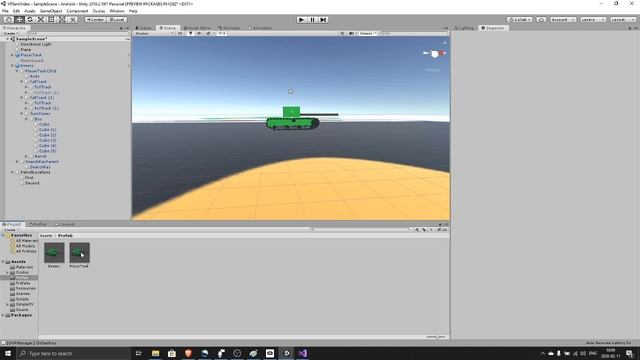Toggle pivot Center button
640x360 pixels.
[95, 20]
